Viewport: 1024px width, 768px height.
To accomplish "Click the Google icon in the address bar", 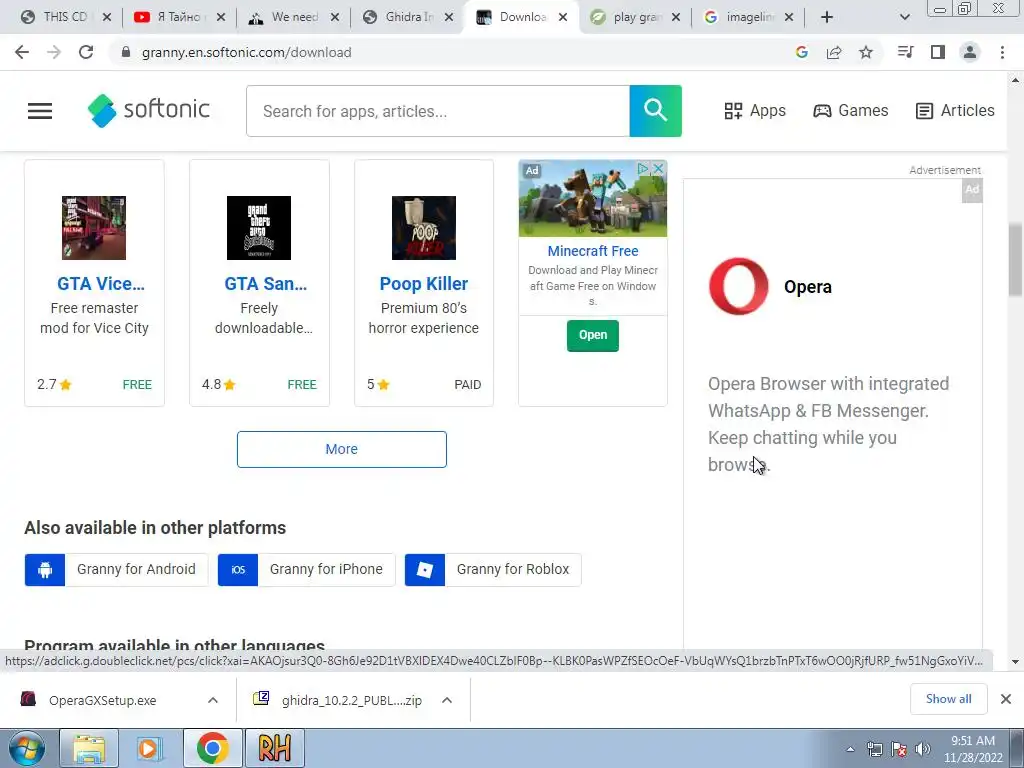I will click(x=802, y=52).
